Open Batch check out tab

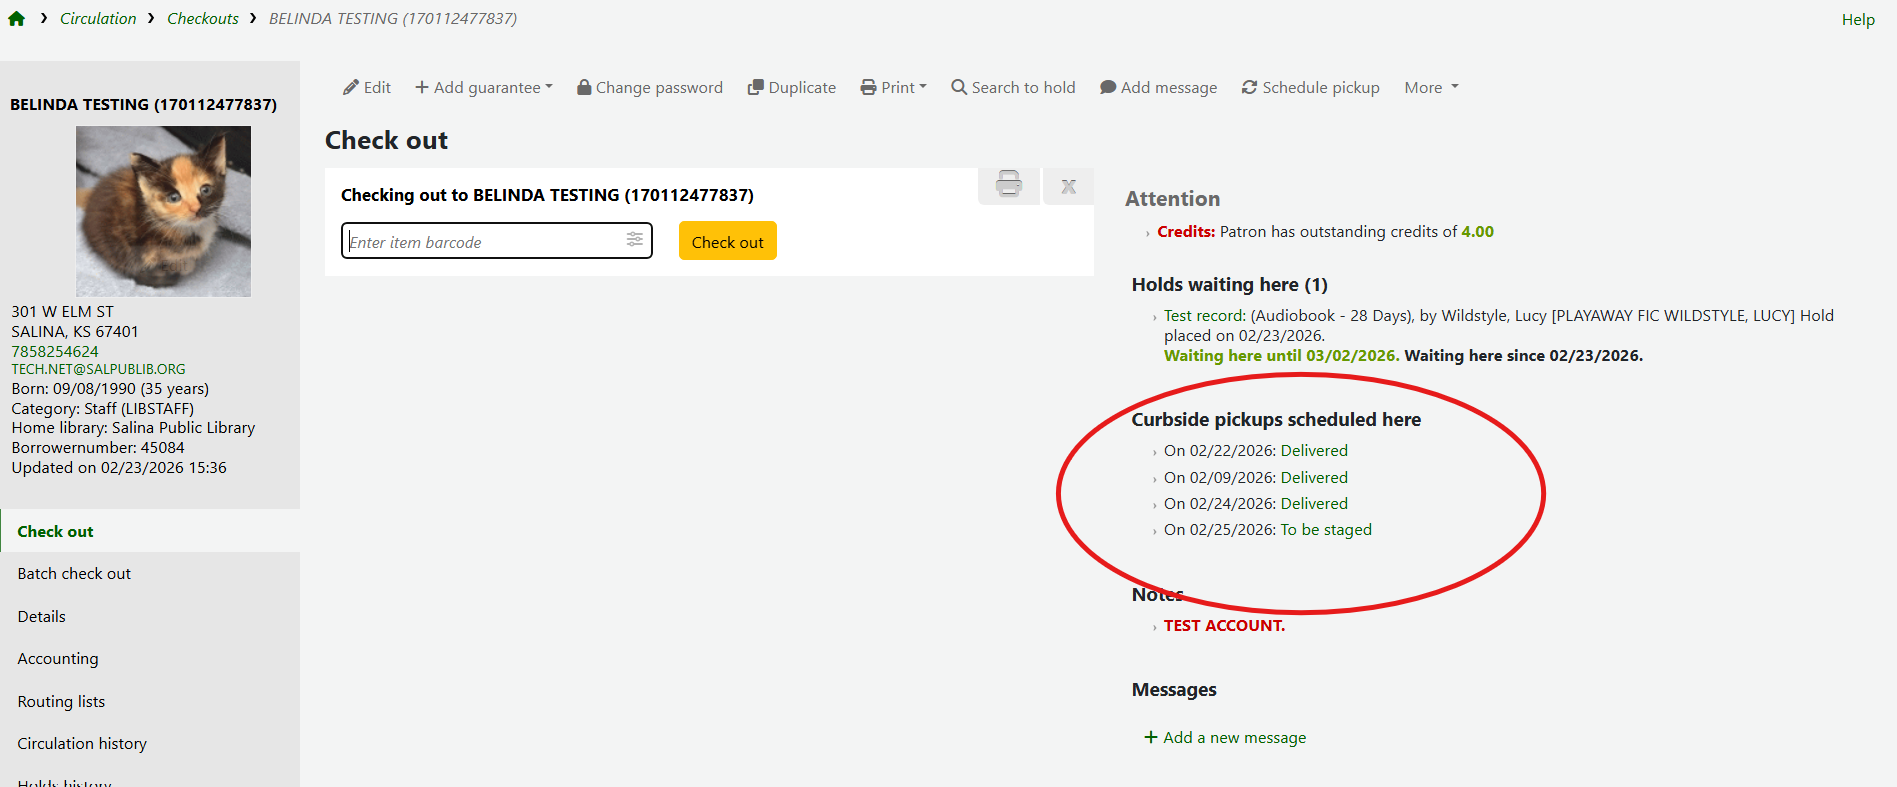(74, 574)
